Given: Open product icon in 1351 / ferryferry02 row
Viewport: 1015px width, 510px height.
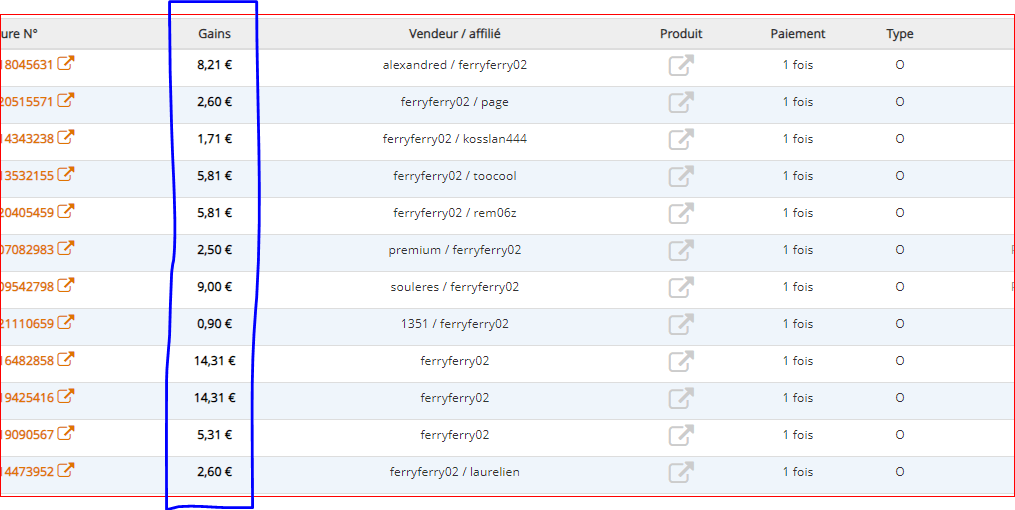Looking at the screenshot, I should pyautogui.click(x=681, y=324).
